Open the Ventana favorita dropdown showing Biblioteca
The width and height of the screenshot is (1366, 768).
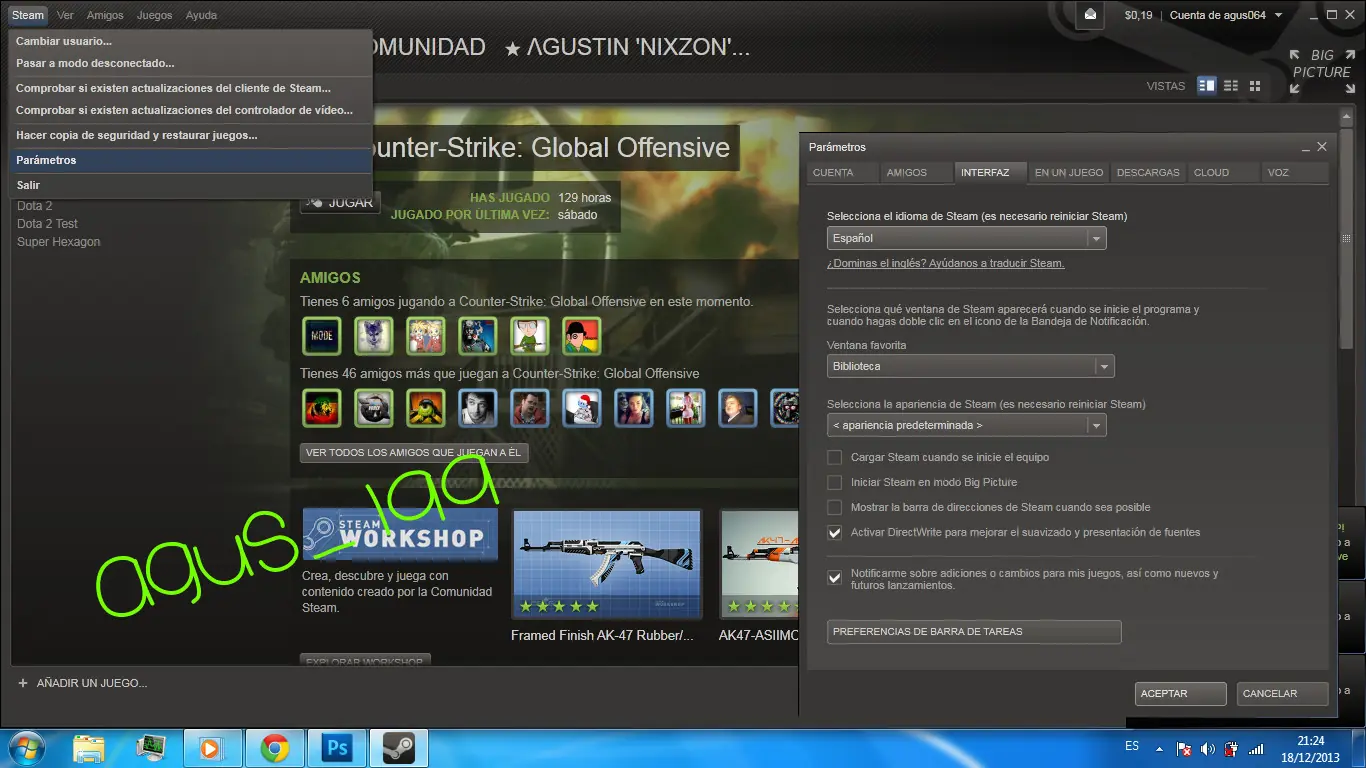click(970, 366)
